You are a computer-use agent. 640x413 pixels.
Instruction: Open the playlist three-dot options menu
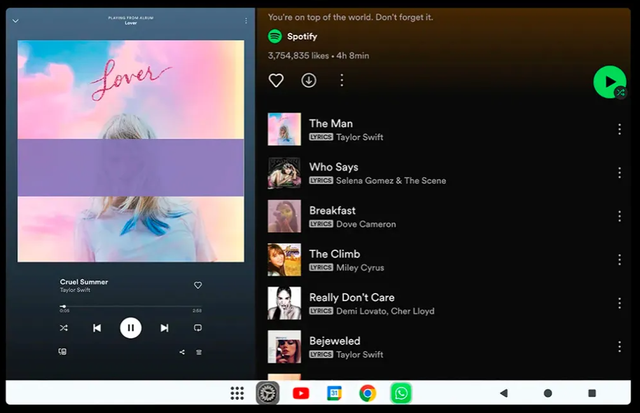pos(342,80)
